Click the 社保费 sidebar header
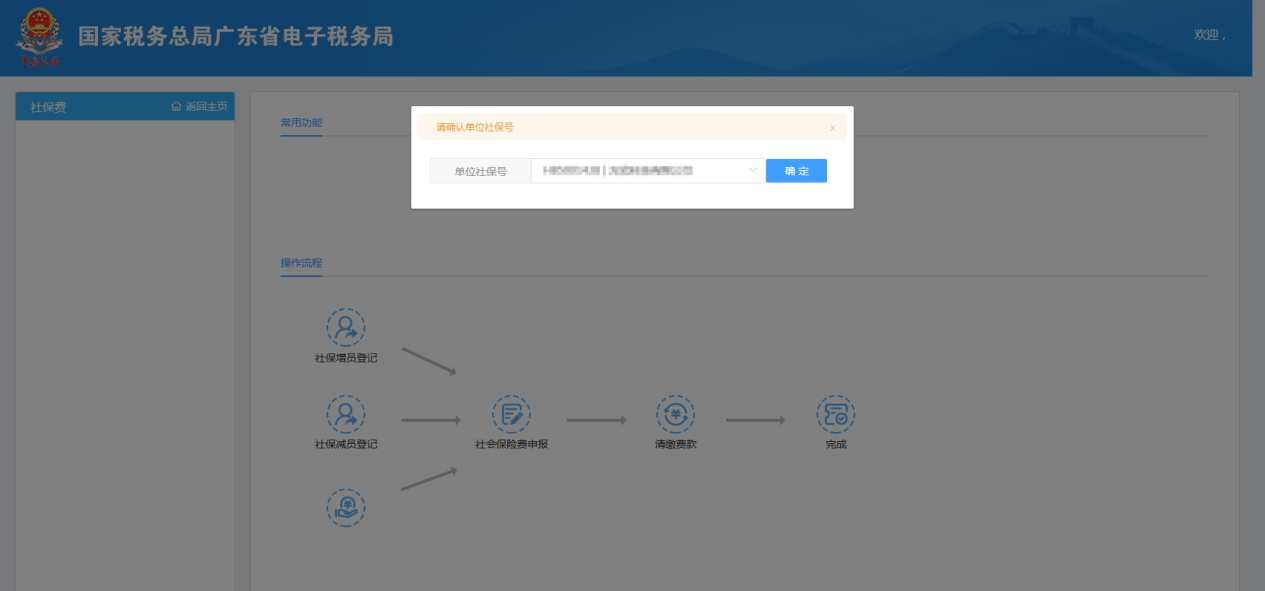 pyautogui.click(x=48, y=107)
